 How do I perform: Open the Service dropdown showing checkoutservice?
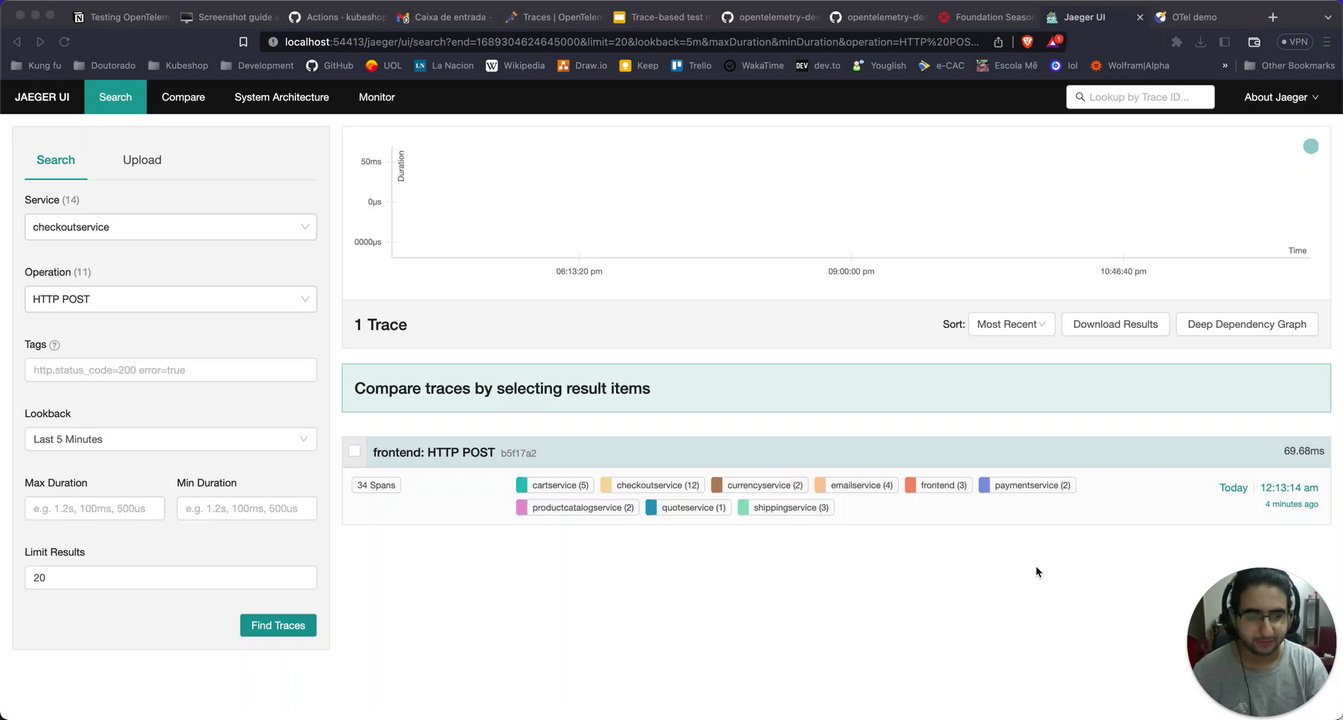[x=171, y=227]
